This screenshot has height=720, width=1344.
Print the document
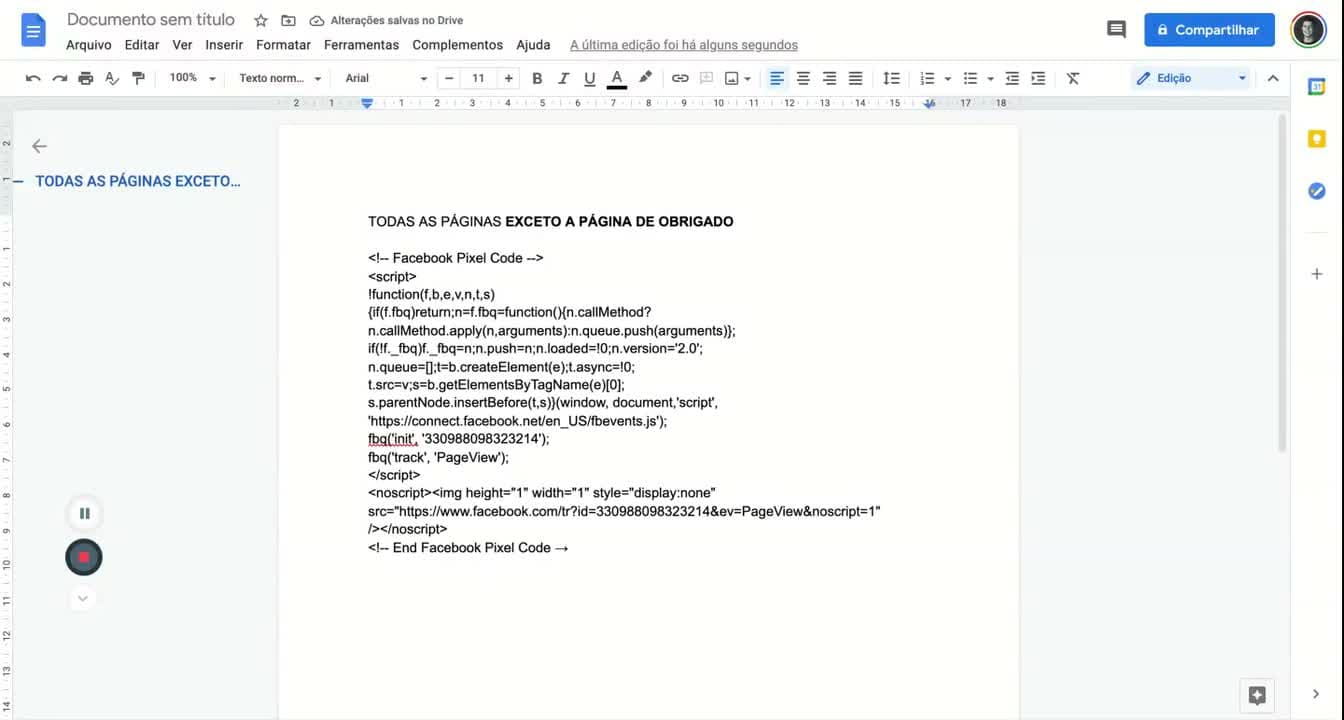click(x=86, y=78)
